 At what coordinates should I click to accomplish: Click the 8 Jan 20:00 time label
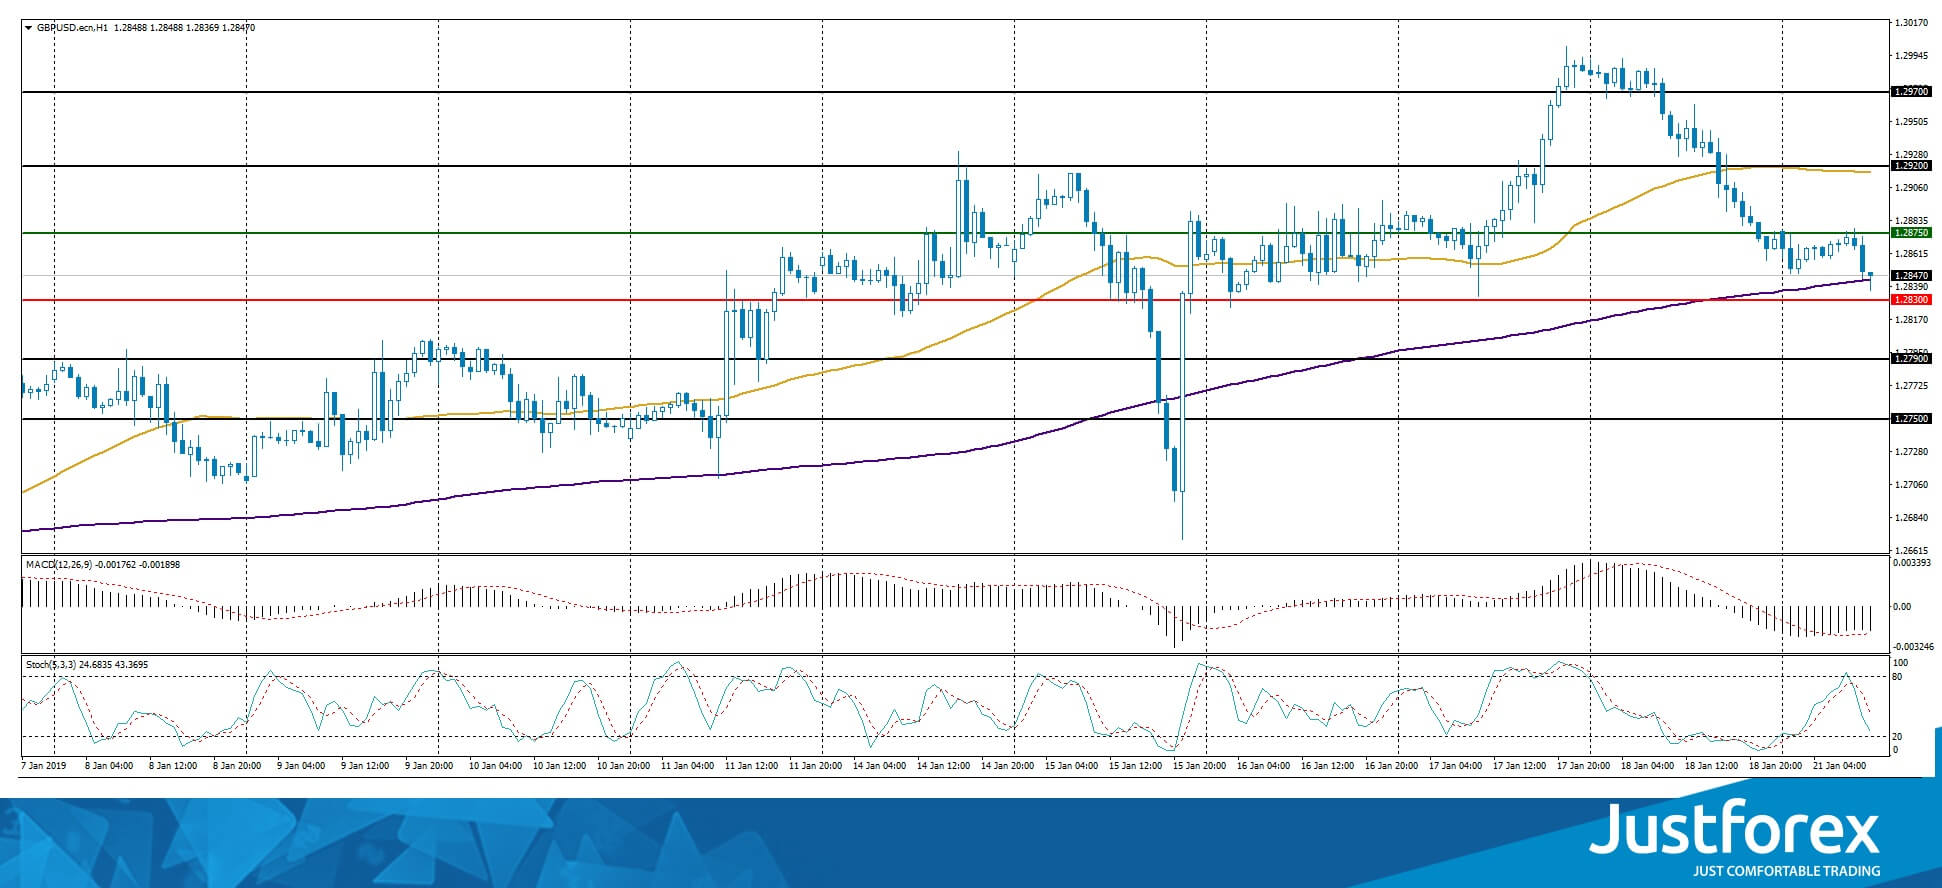click(236, 767)
